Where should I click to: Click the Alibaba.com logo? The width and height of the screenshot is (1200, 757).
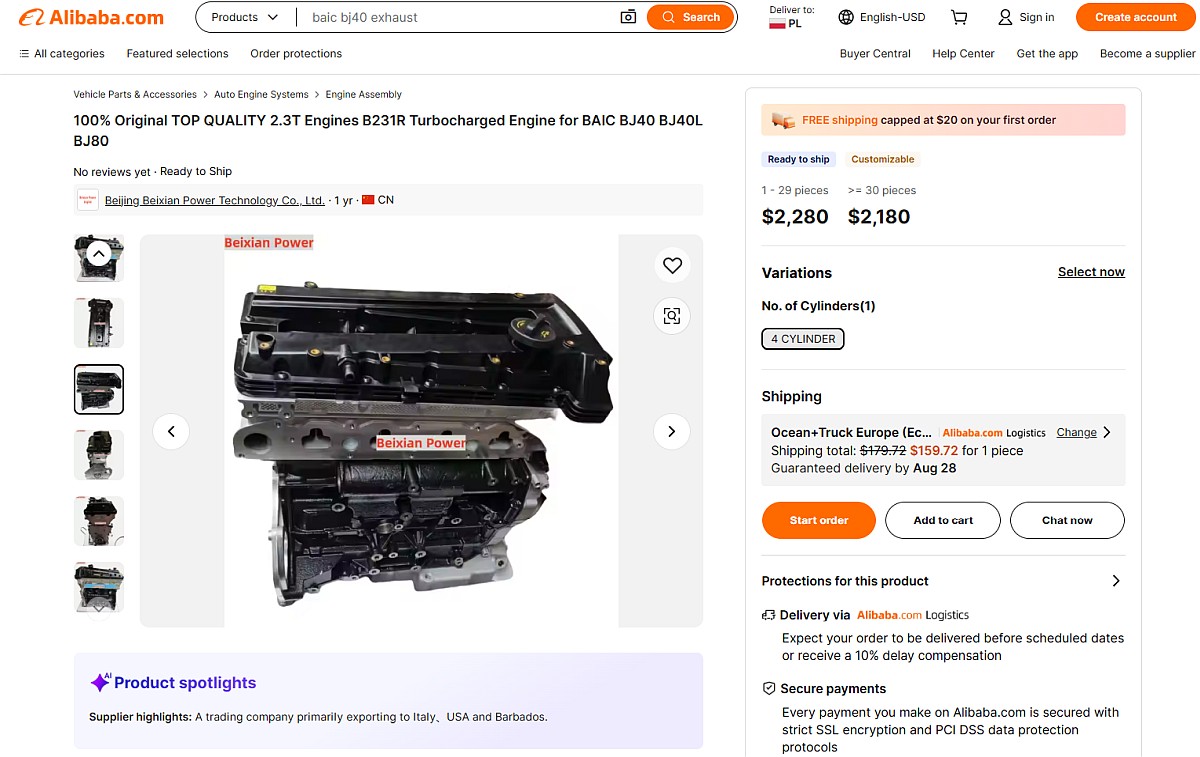click(92, 17)
